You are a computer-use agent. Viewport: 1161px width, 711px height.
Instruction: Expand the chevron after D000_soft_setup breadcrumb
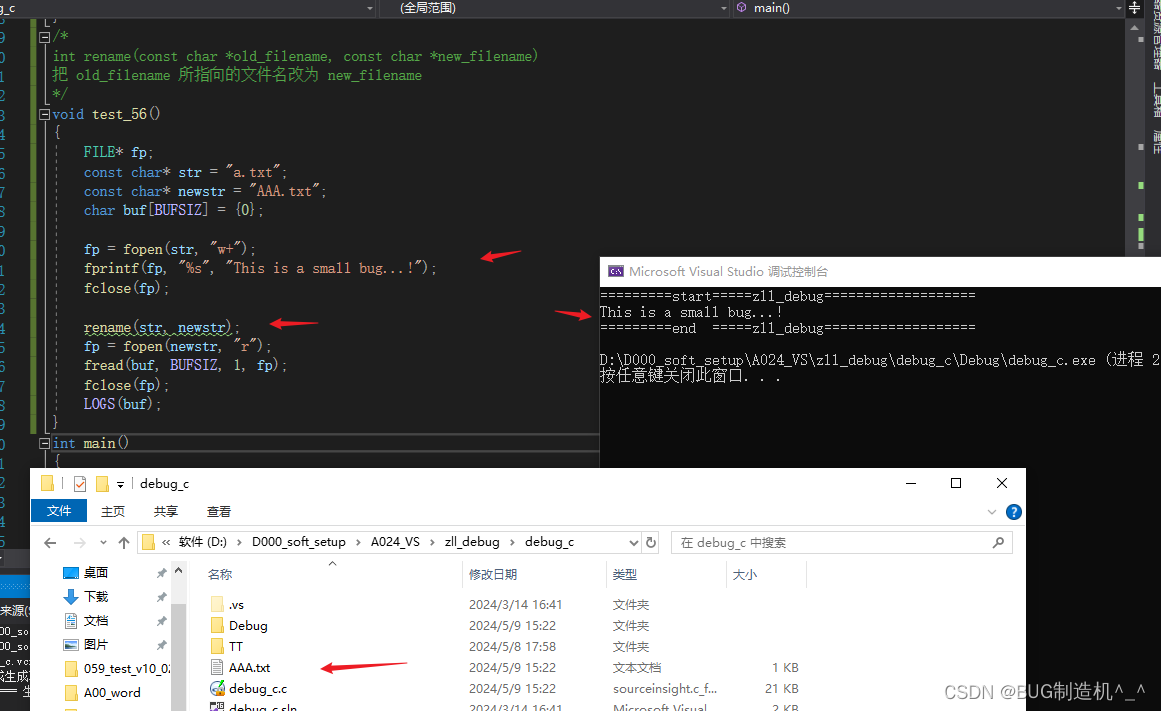click(x=358, y=542)
